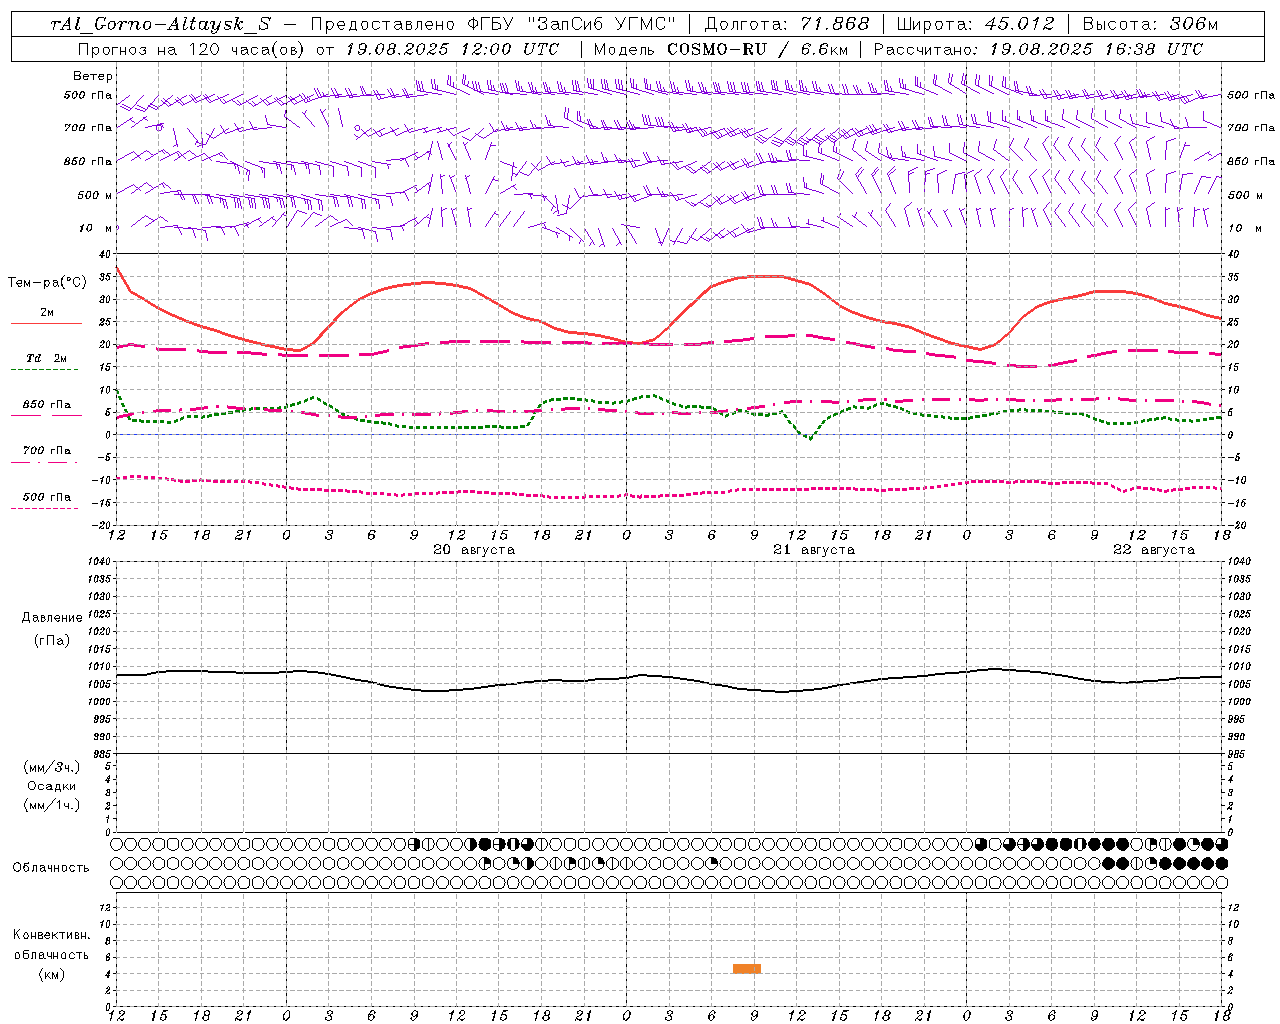The image size is (1280, 1024).
Task: Click the dashed line sample under 500 гПа legend
Action: [x=44, y=508]
